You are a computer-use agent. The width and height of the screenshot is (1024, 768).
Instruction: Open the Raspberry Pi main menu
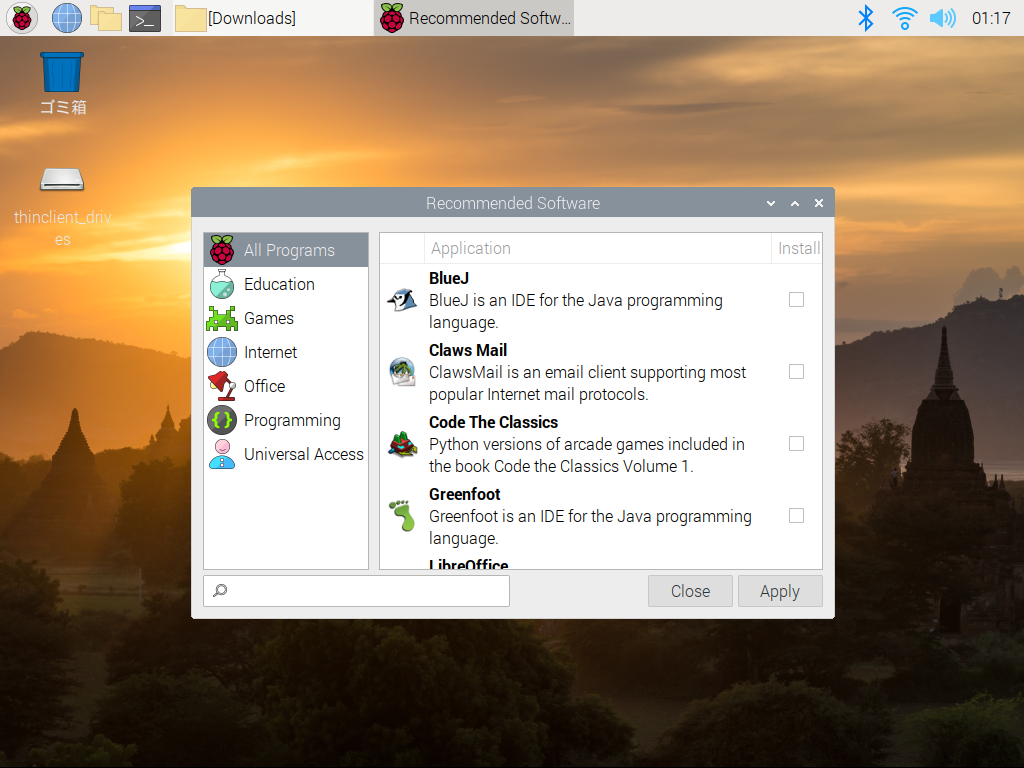click(22, 18)
